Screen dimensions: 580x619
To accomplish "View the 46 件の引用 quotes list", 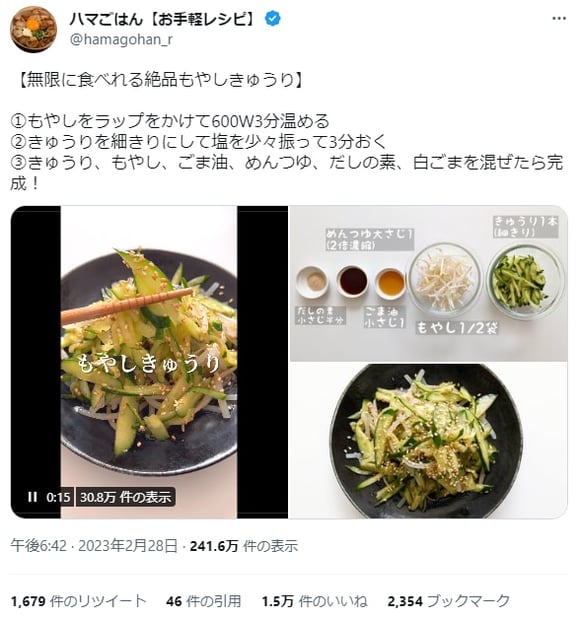I will pos(204,601).
